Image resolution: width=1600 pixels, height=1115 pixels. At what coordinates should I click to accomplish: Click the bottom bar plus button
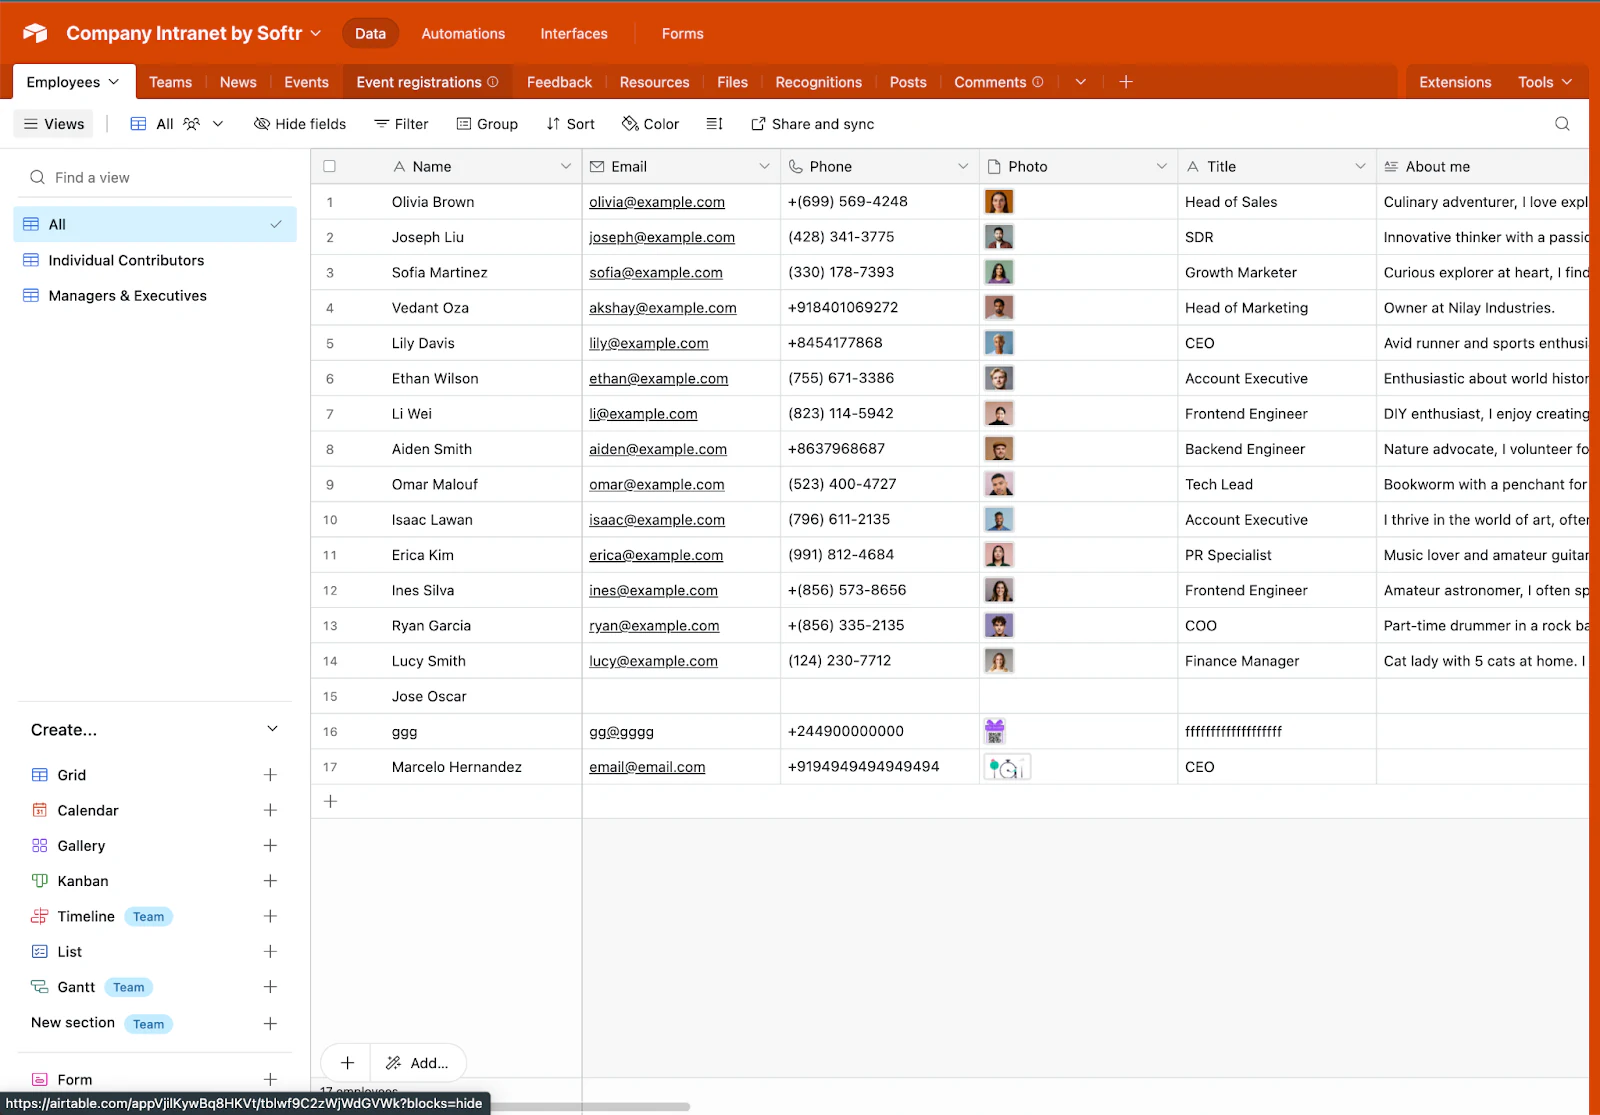click(347, 1063)
